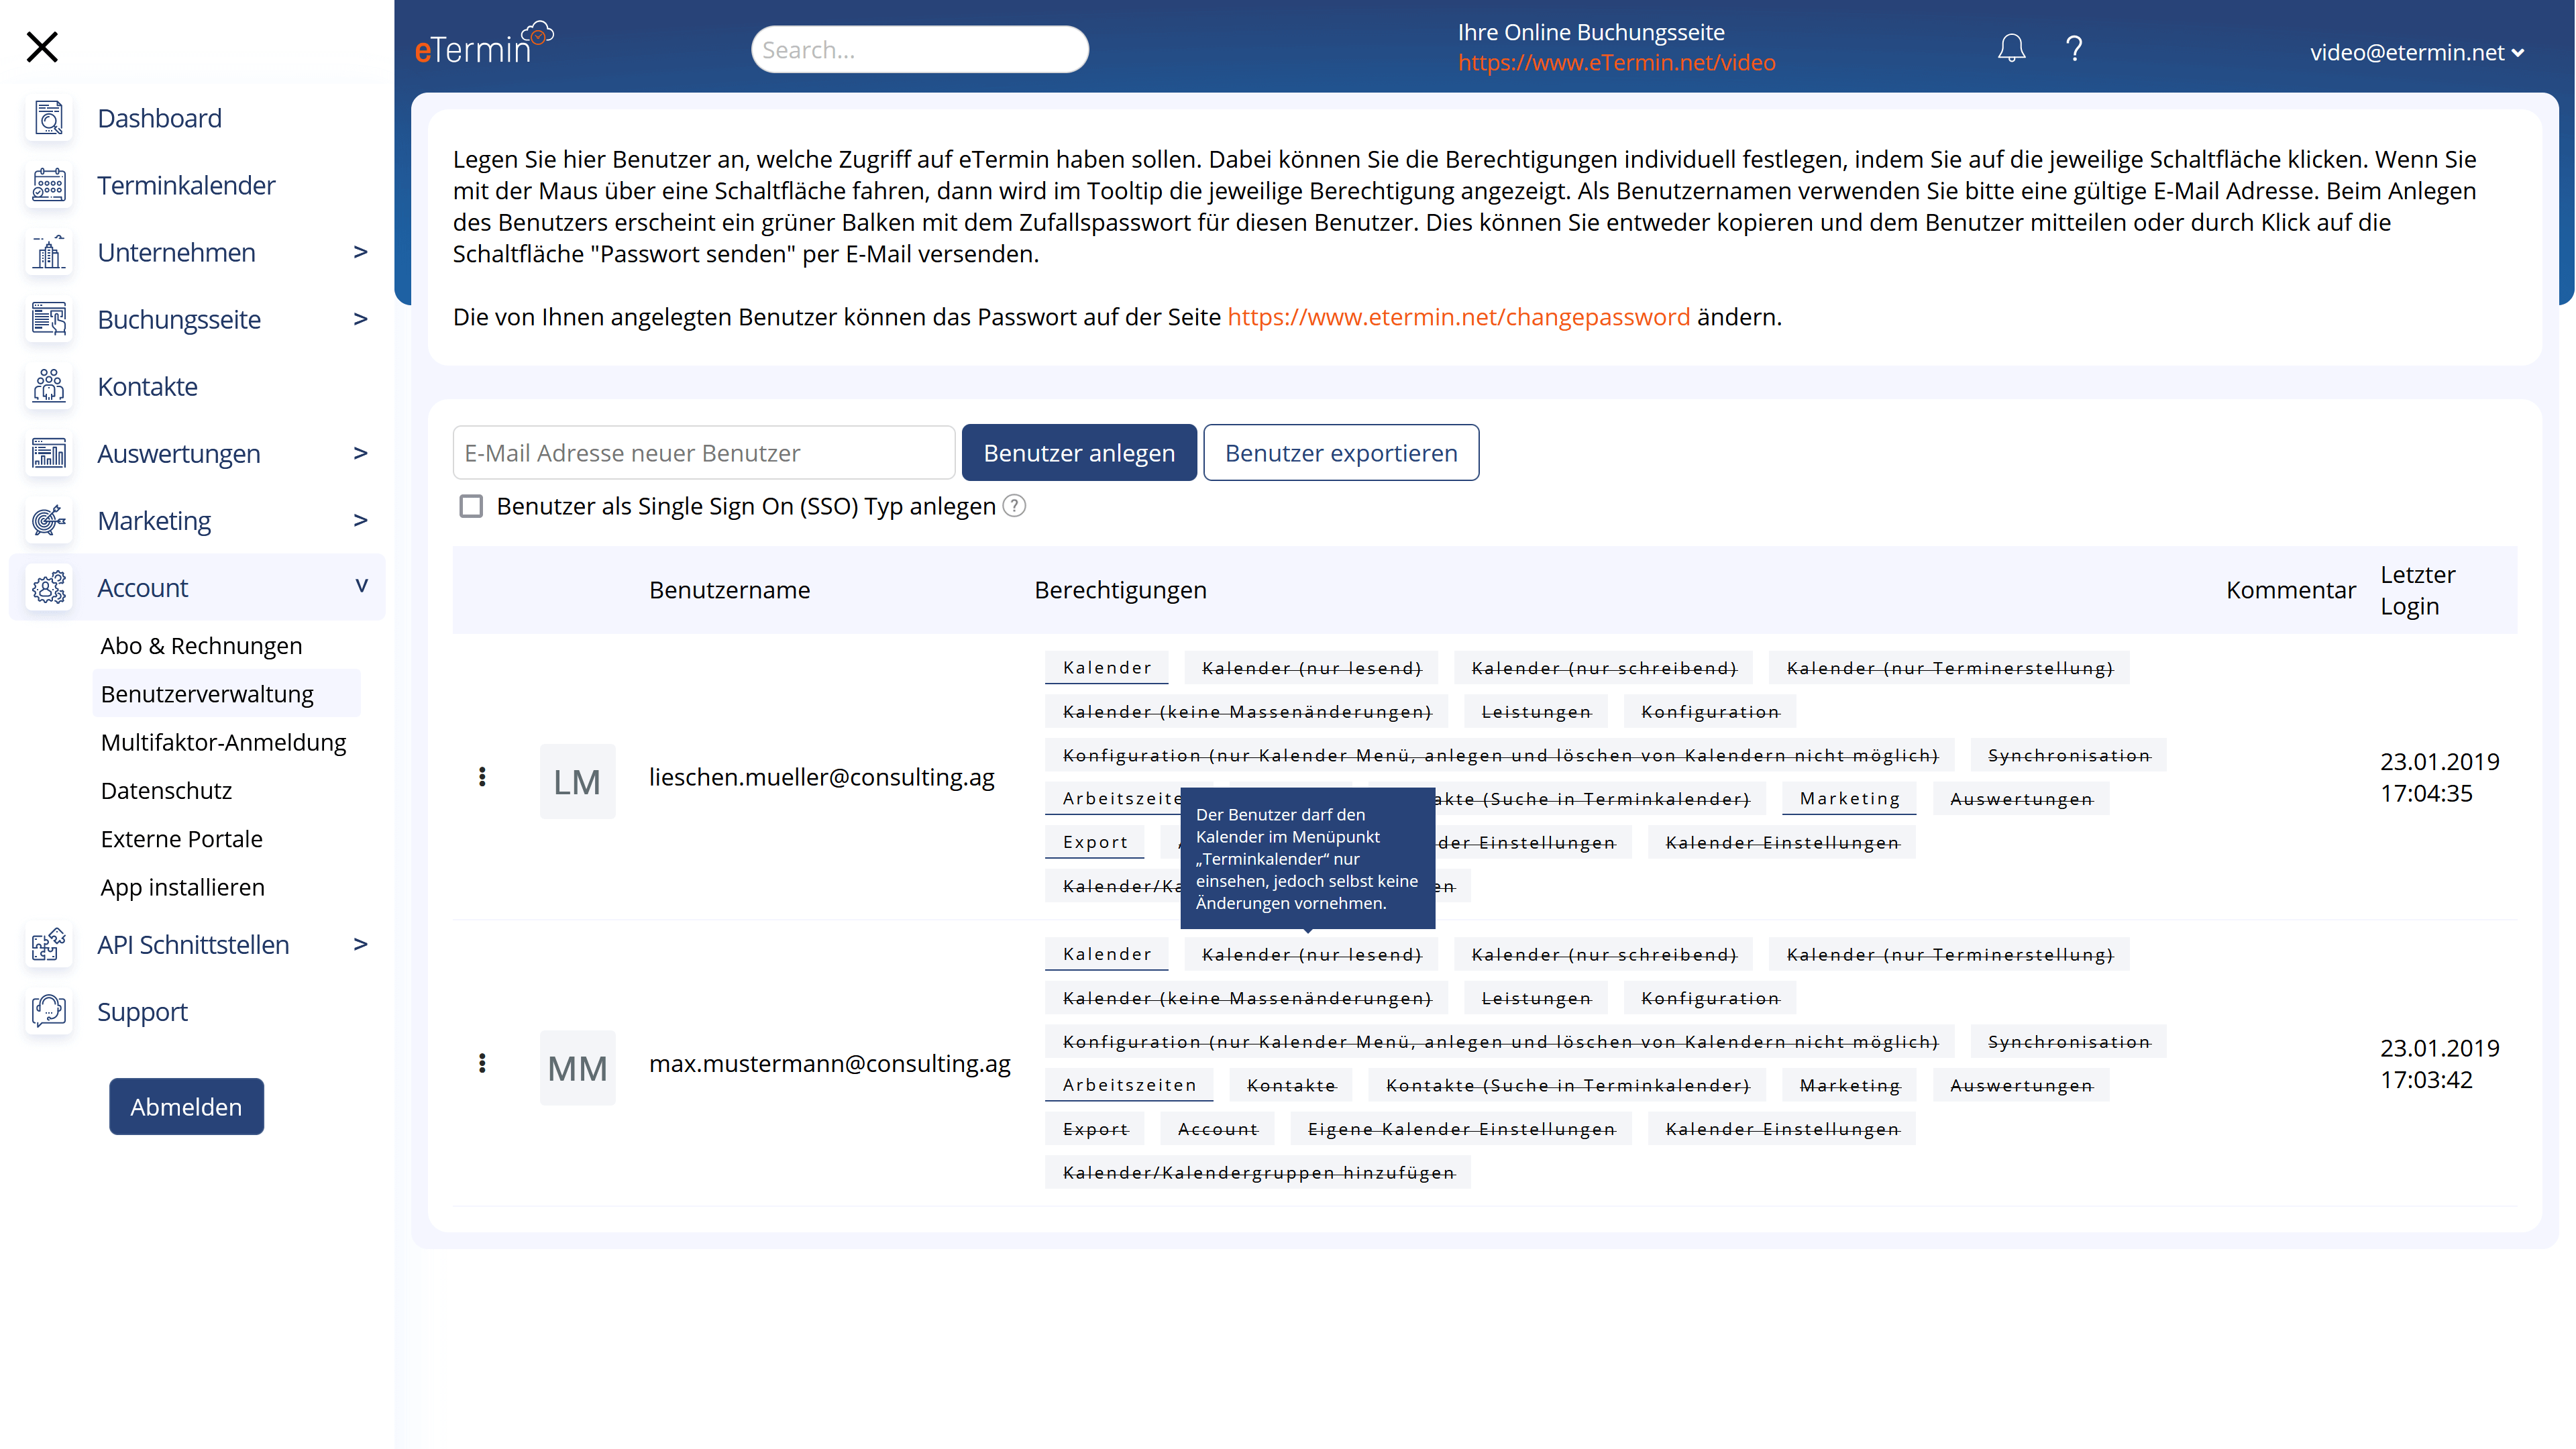This screenshot has width=2576, height=1449.
Task: Expand the Marketing submenu arrow
Action: pos(361,520)
